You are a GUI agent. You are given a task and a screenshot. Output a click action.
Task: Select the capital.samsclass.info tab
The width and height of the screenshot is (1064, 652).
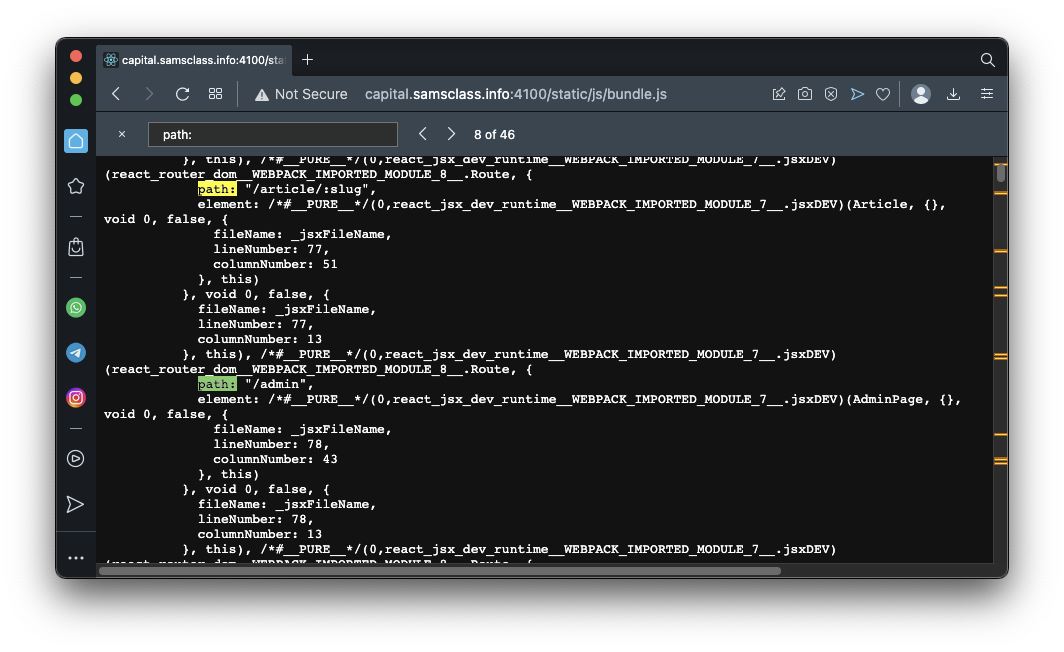195,60
